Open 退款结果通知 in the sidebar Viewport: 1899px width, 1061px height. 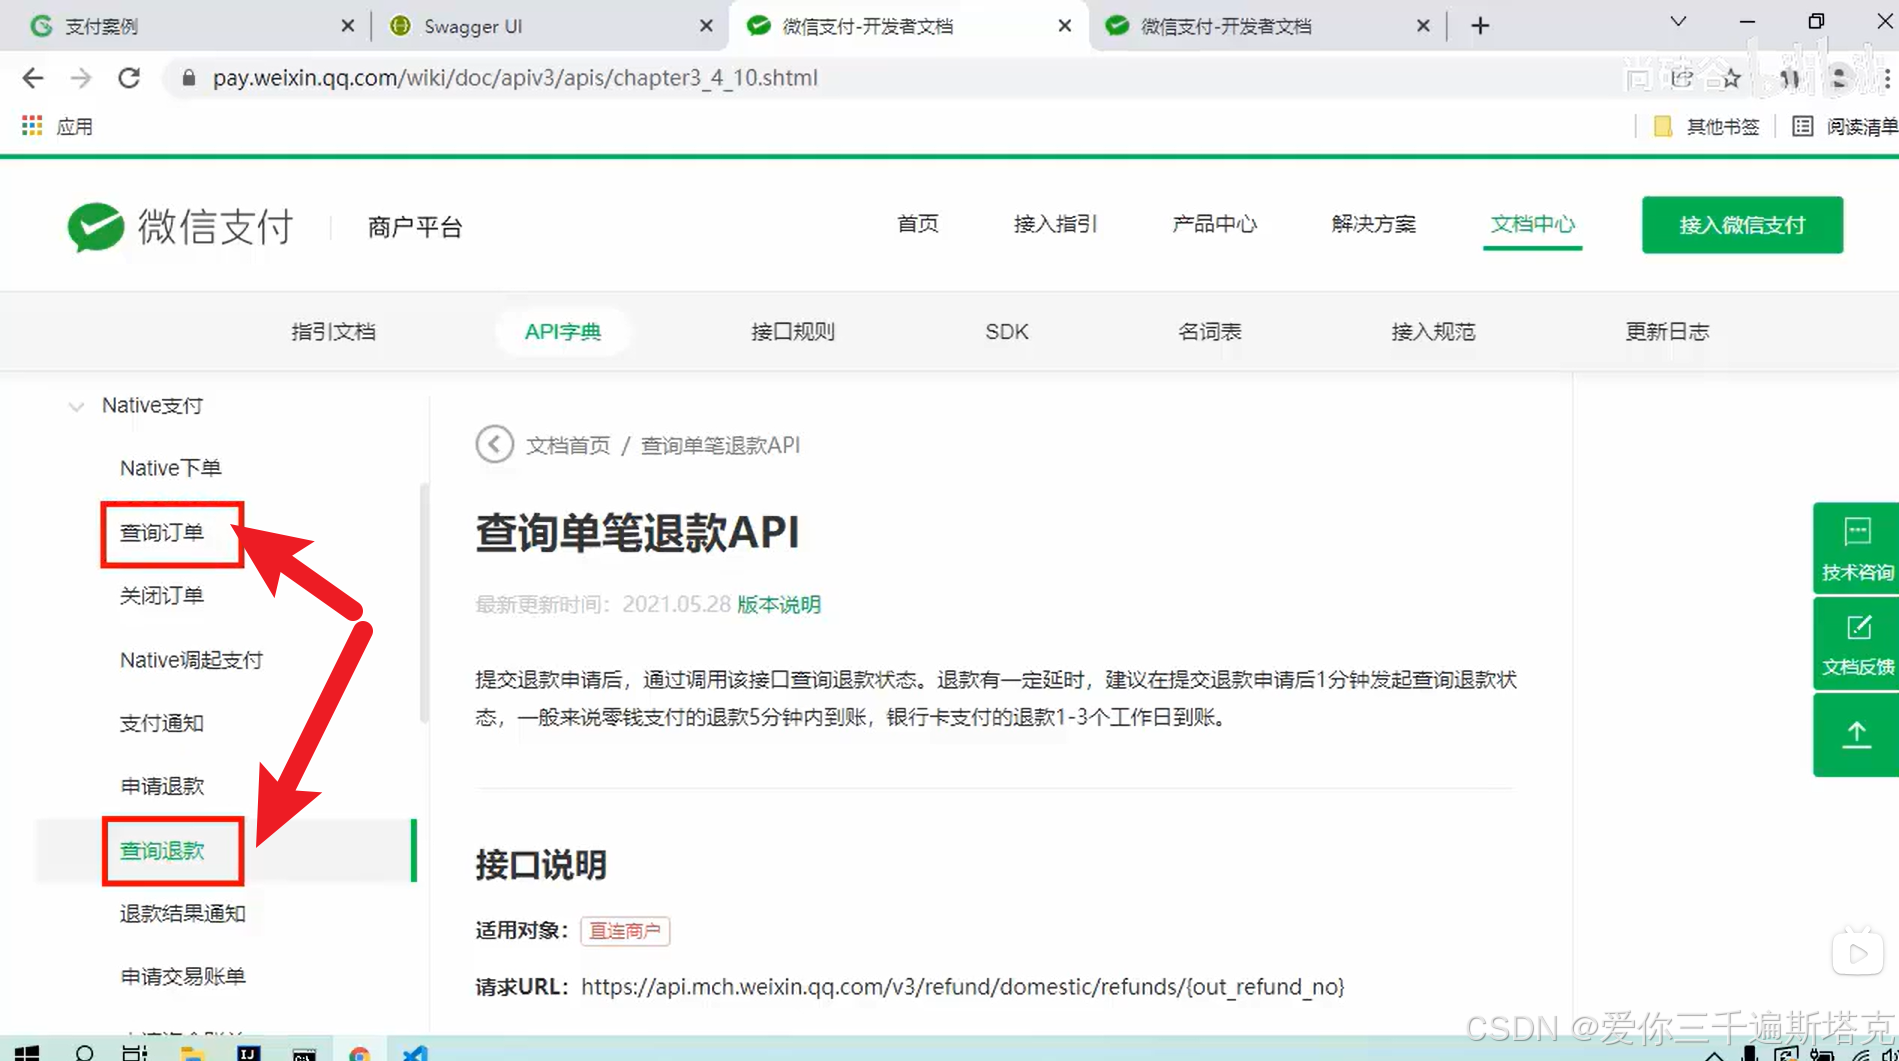click(182, 914)
